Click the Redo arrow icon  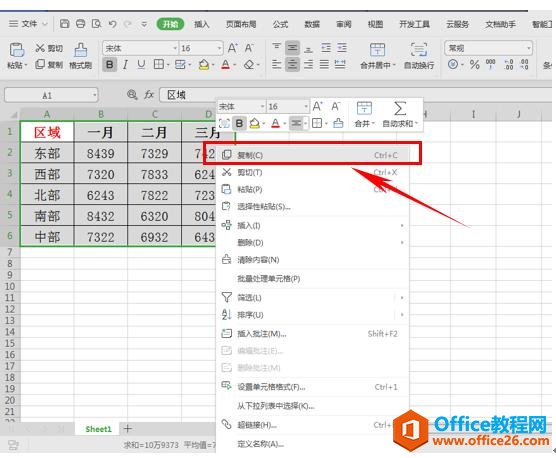point(127,24)
